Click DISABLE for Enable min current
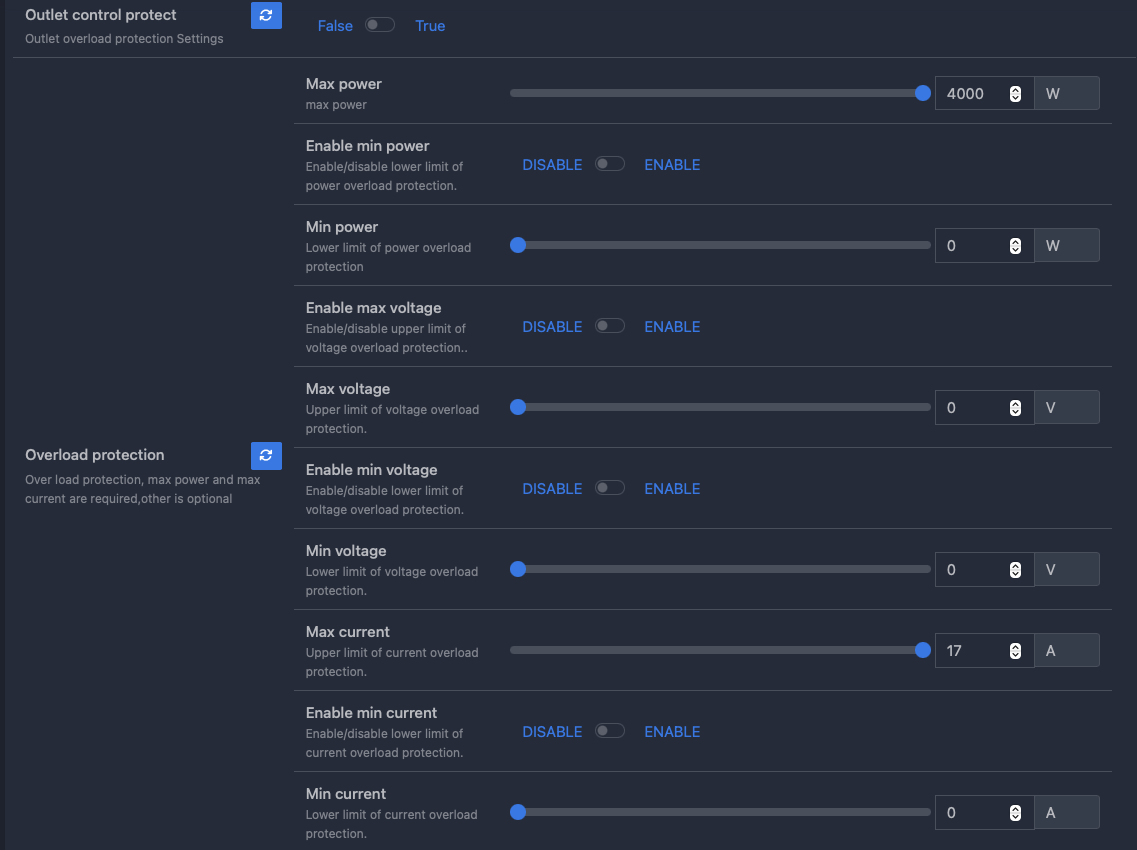 tap(552, 732)
